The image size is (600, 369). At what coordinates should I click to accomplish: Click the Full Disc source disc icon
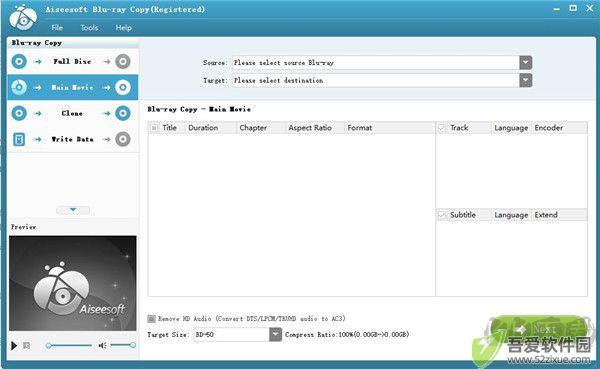coord(19,61)
